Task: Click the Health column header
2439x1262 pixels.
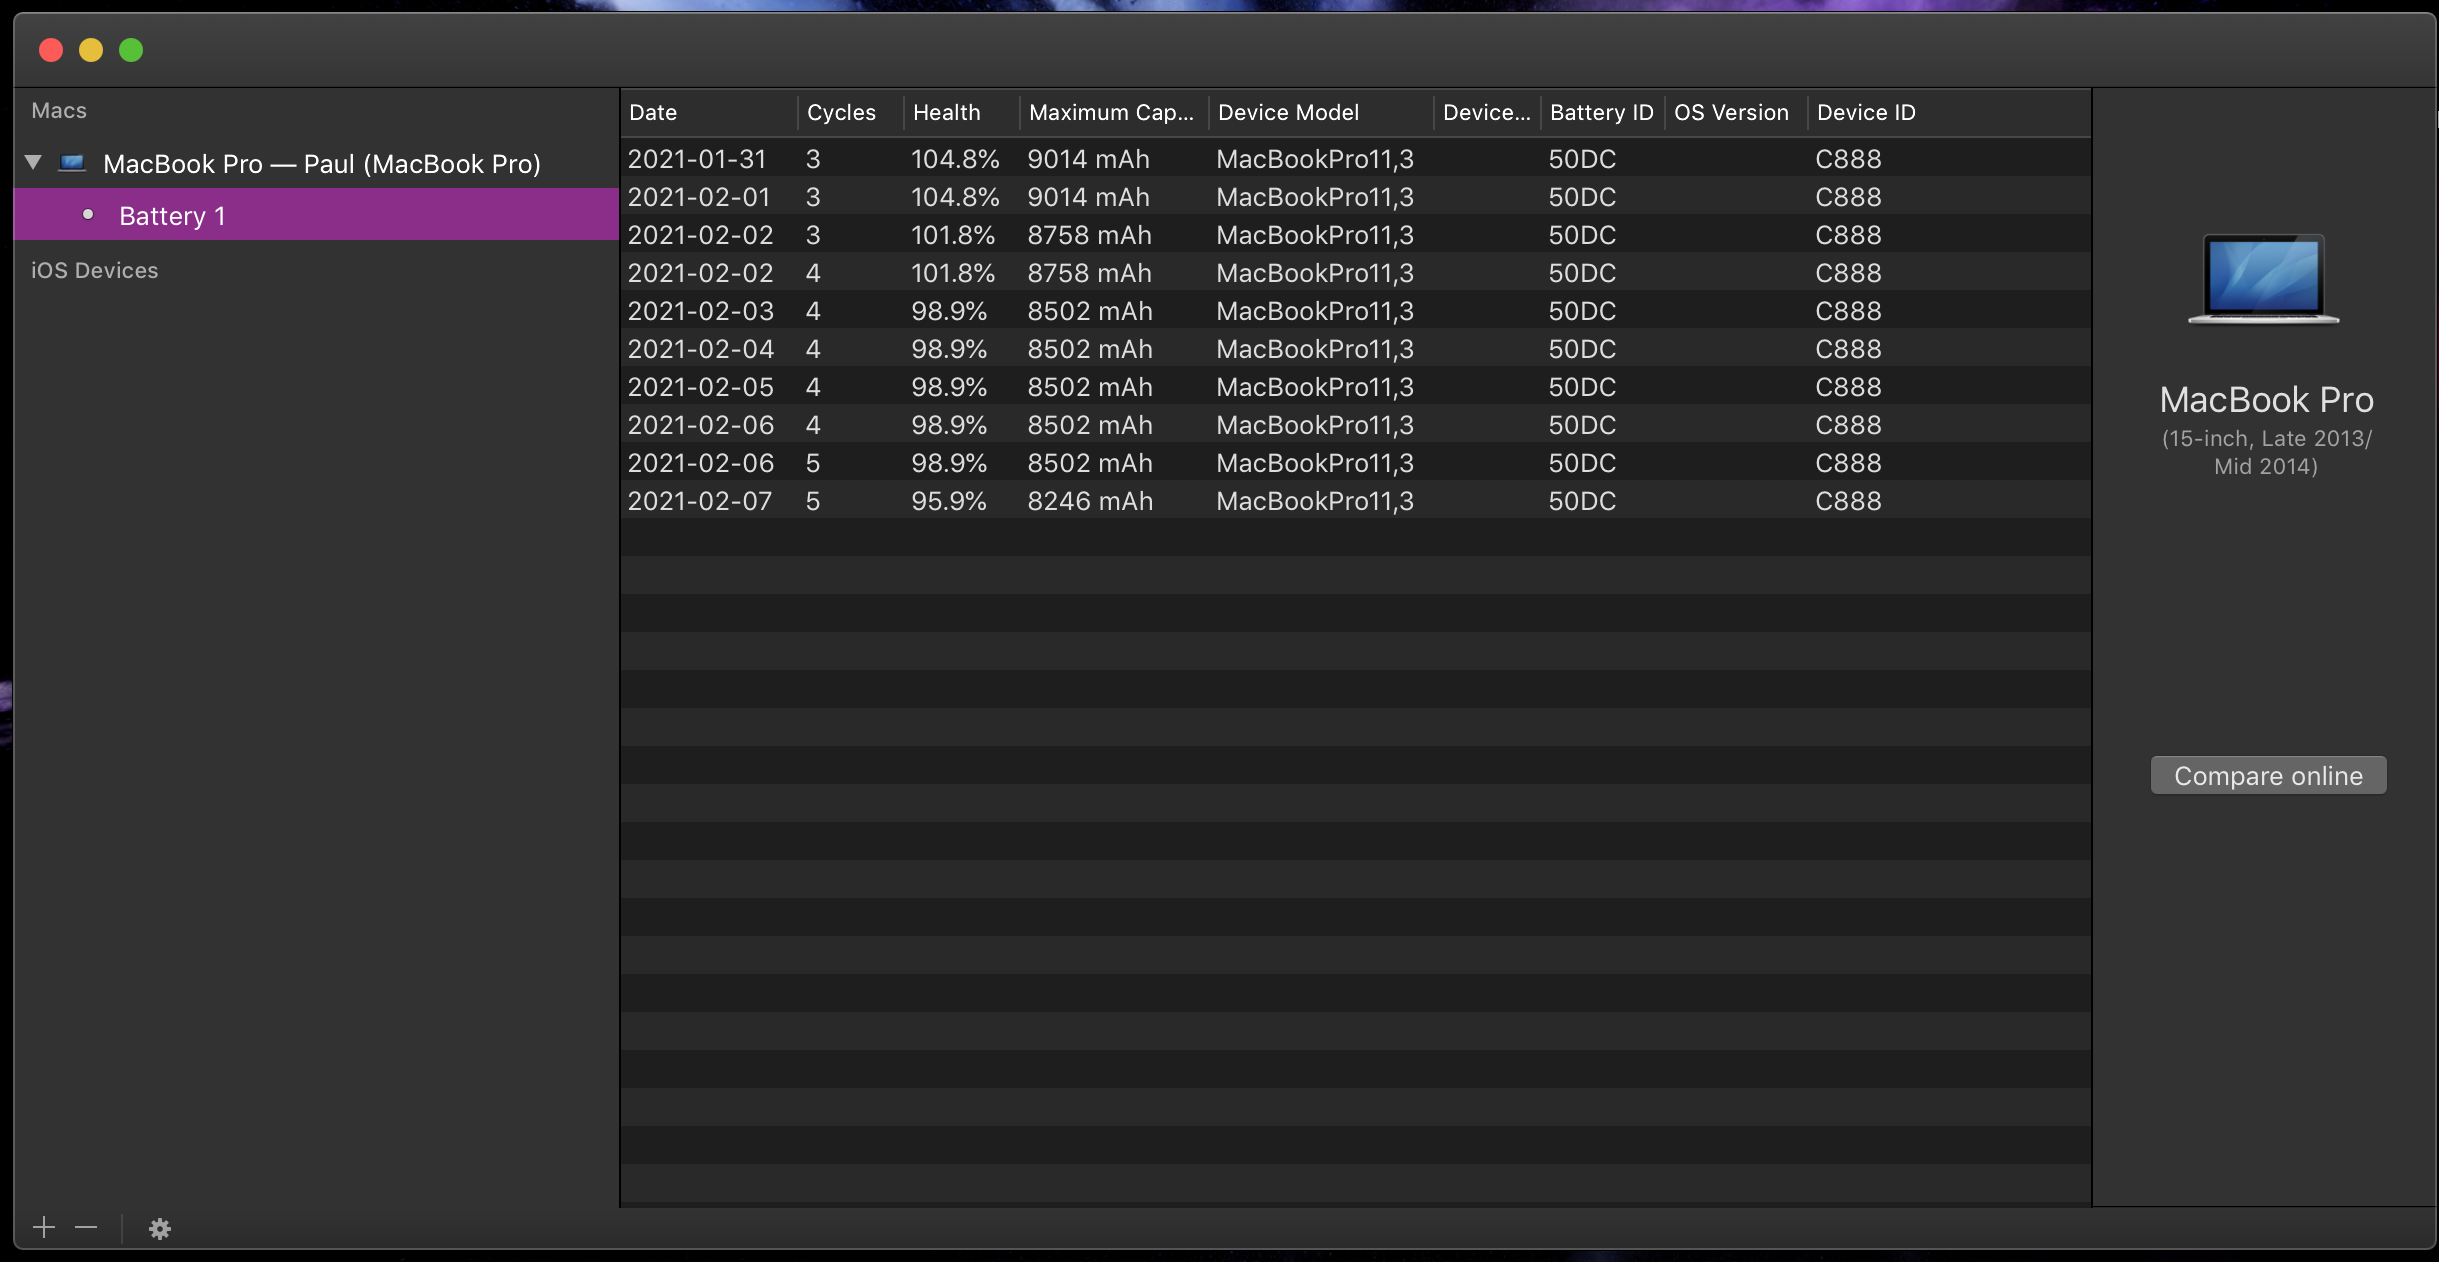Action: [x=946, y=113]
